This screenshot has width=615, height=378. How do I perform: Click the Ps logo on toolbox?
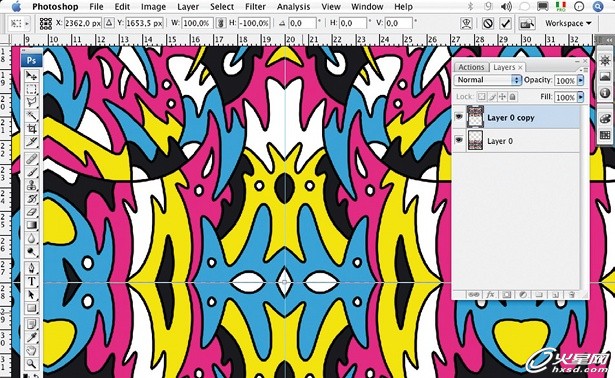(x=31, y=60)
